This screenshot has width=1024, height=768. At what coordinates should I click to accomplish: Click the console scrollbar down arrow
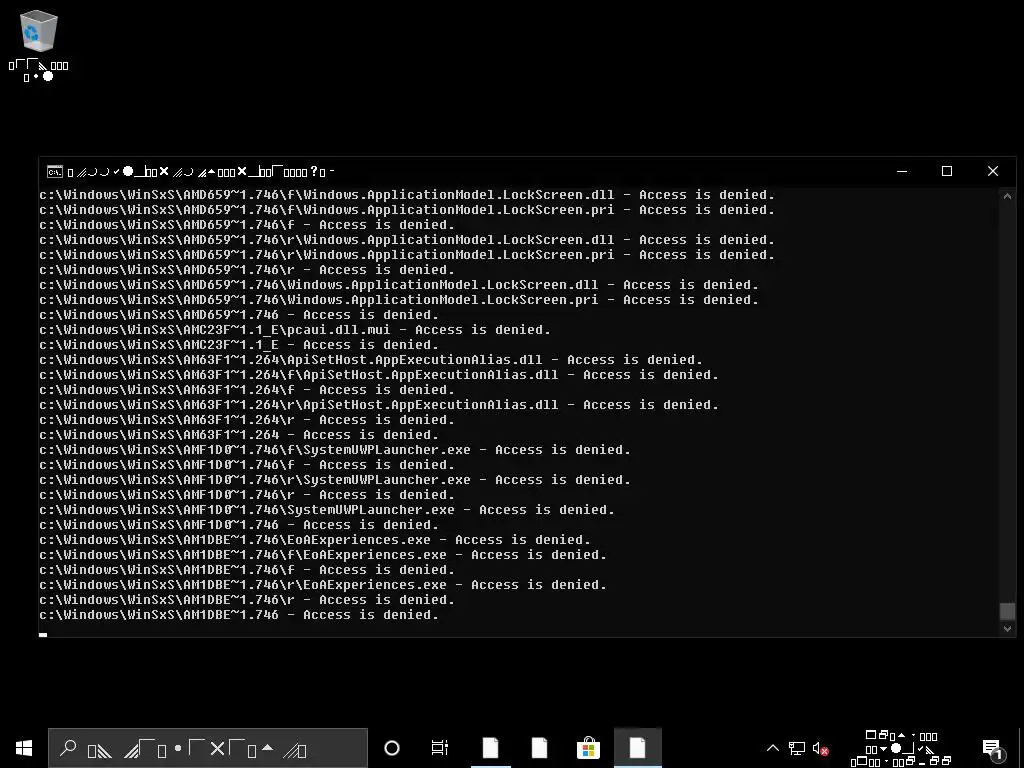1007,628
